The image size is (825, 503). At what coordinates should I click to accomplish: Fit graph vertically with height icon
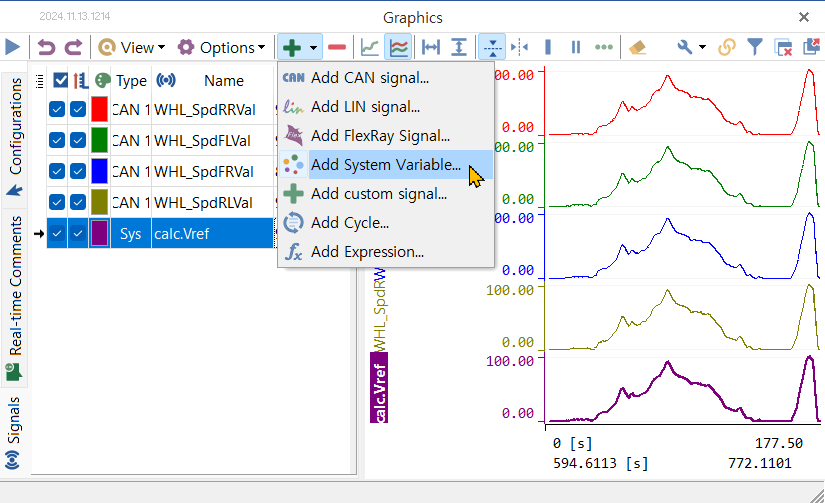click(459, 47)
